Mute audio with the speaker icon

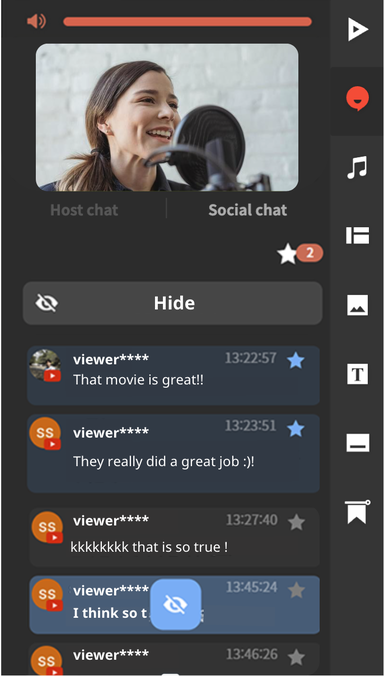tap(36, 21)
